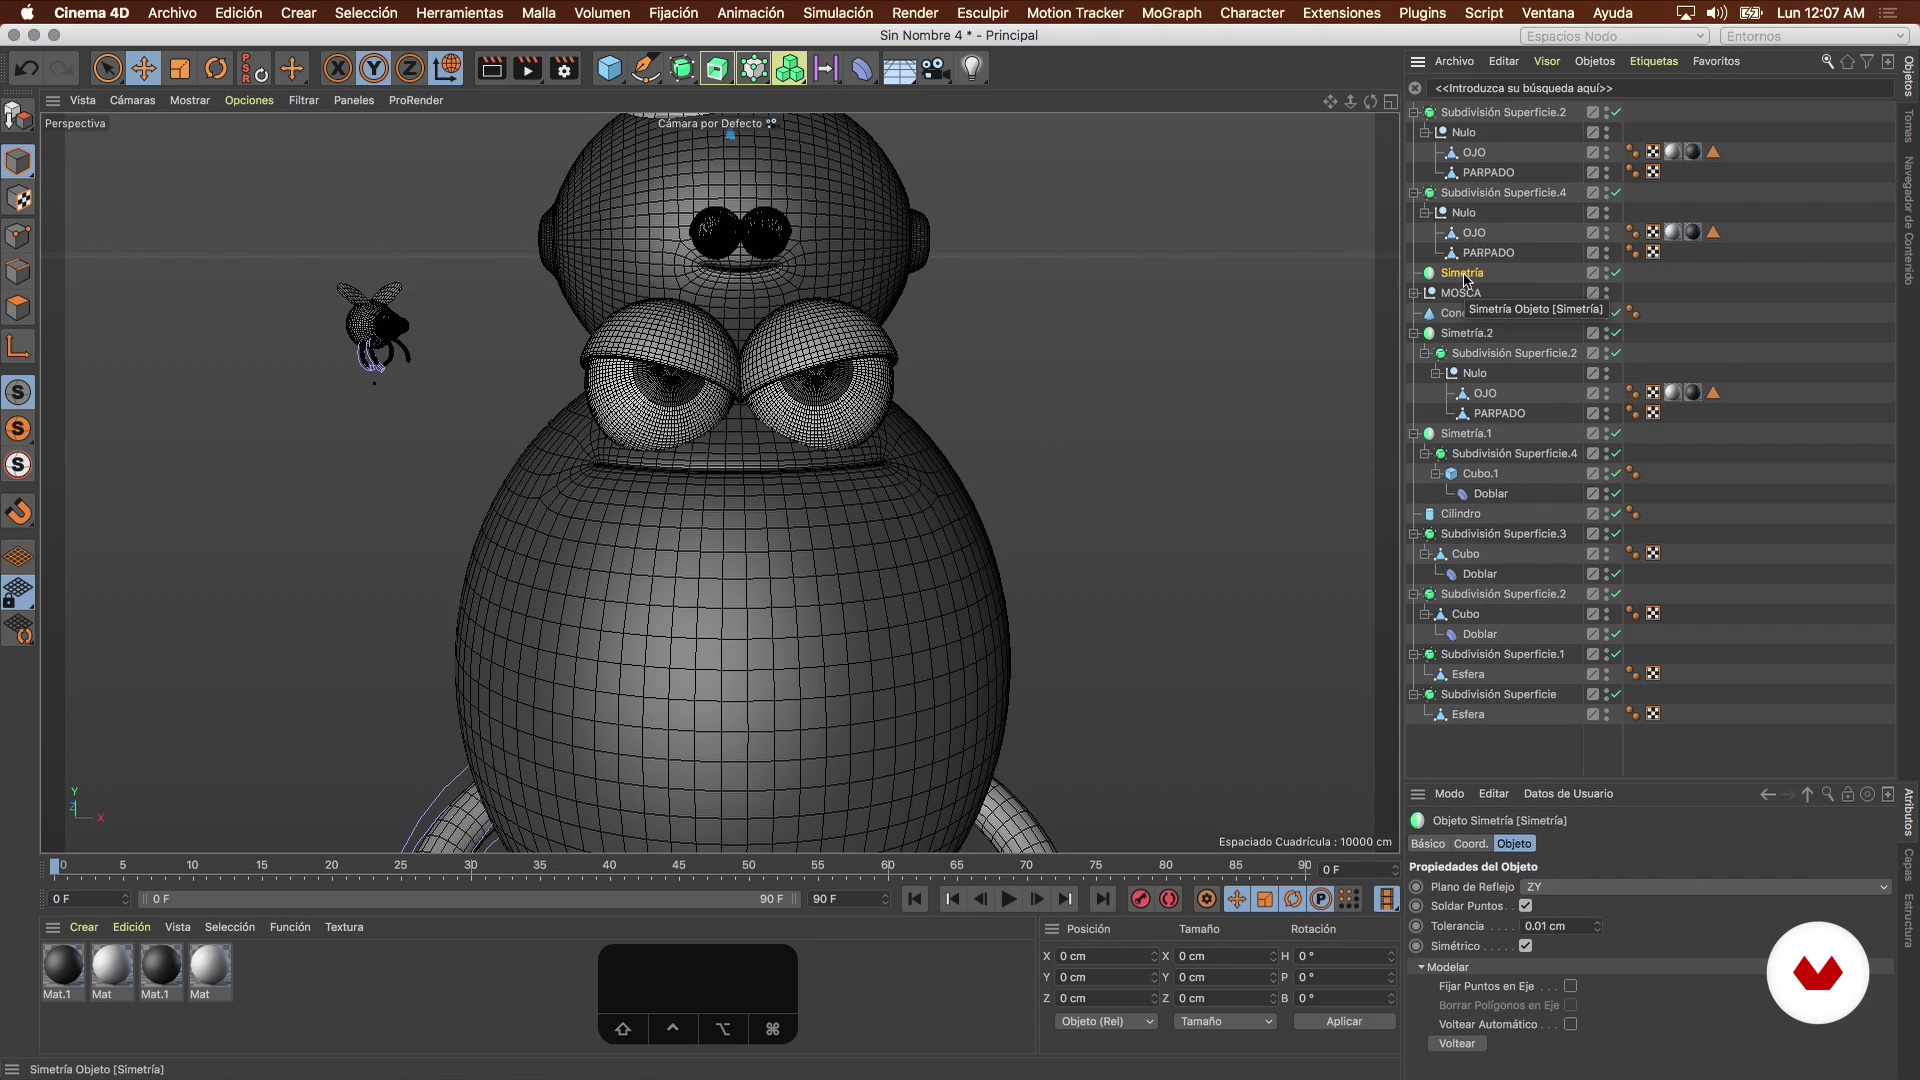Image resolution: width=1920 pixels, height=1080 pixels.
Task: Toggle visibility dots for MOSCA object
Action: (1606, 293)
